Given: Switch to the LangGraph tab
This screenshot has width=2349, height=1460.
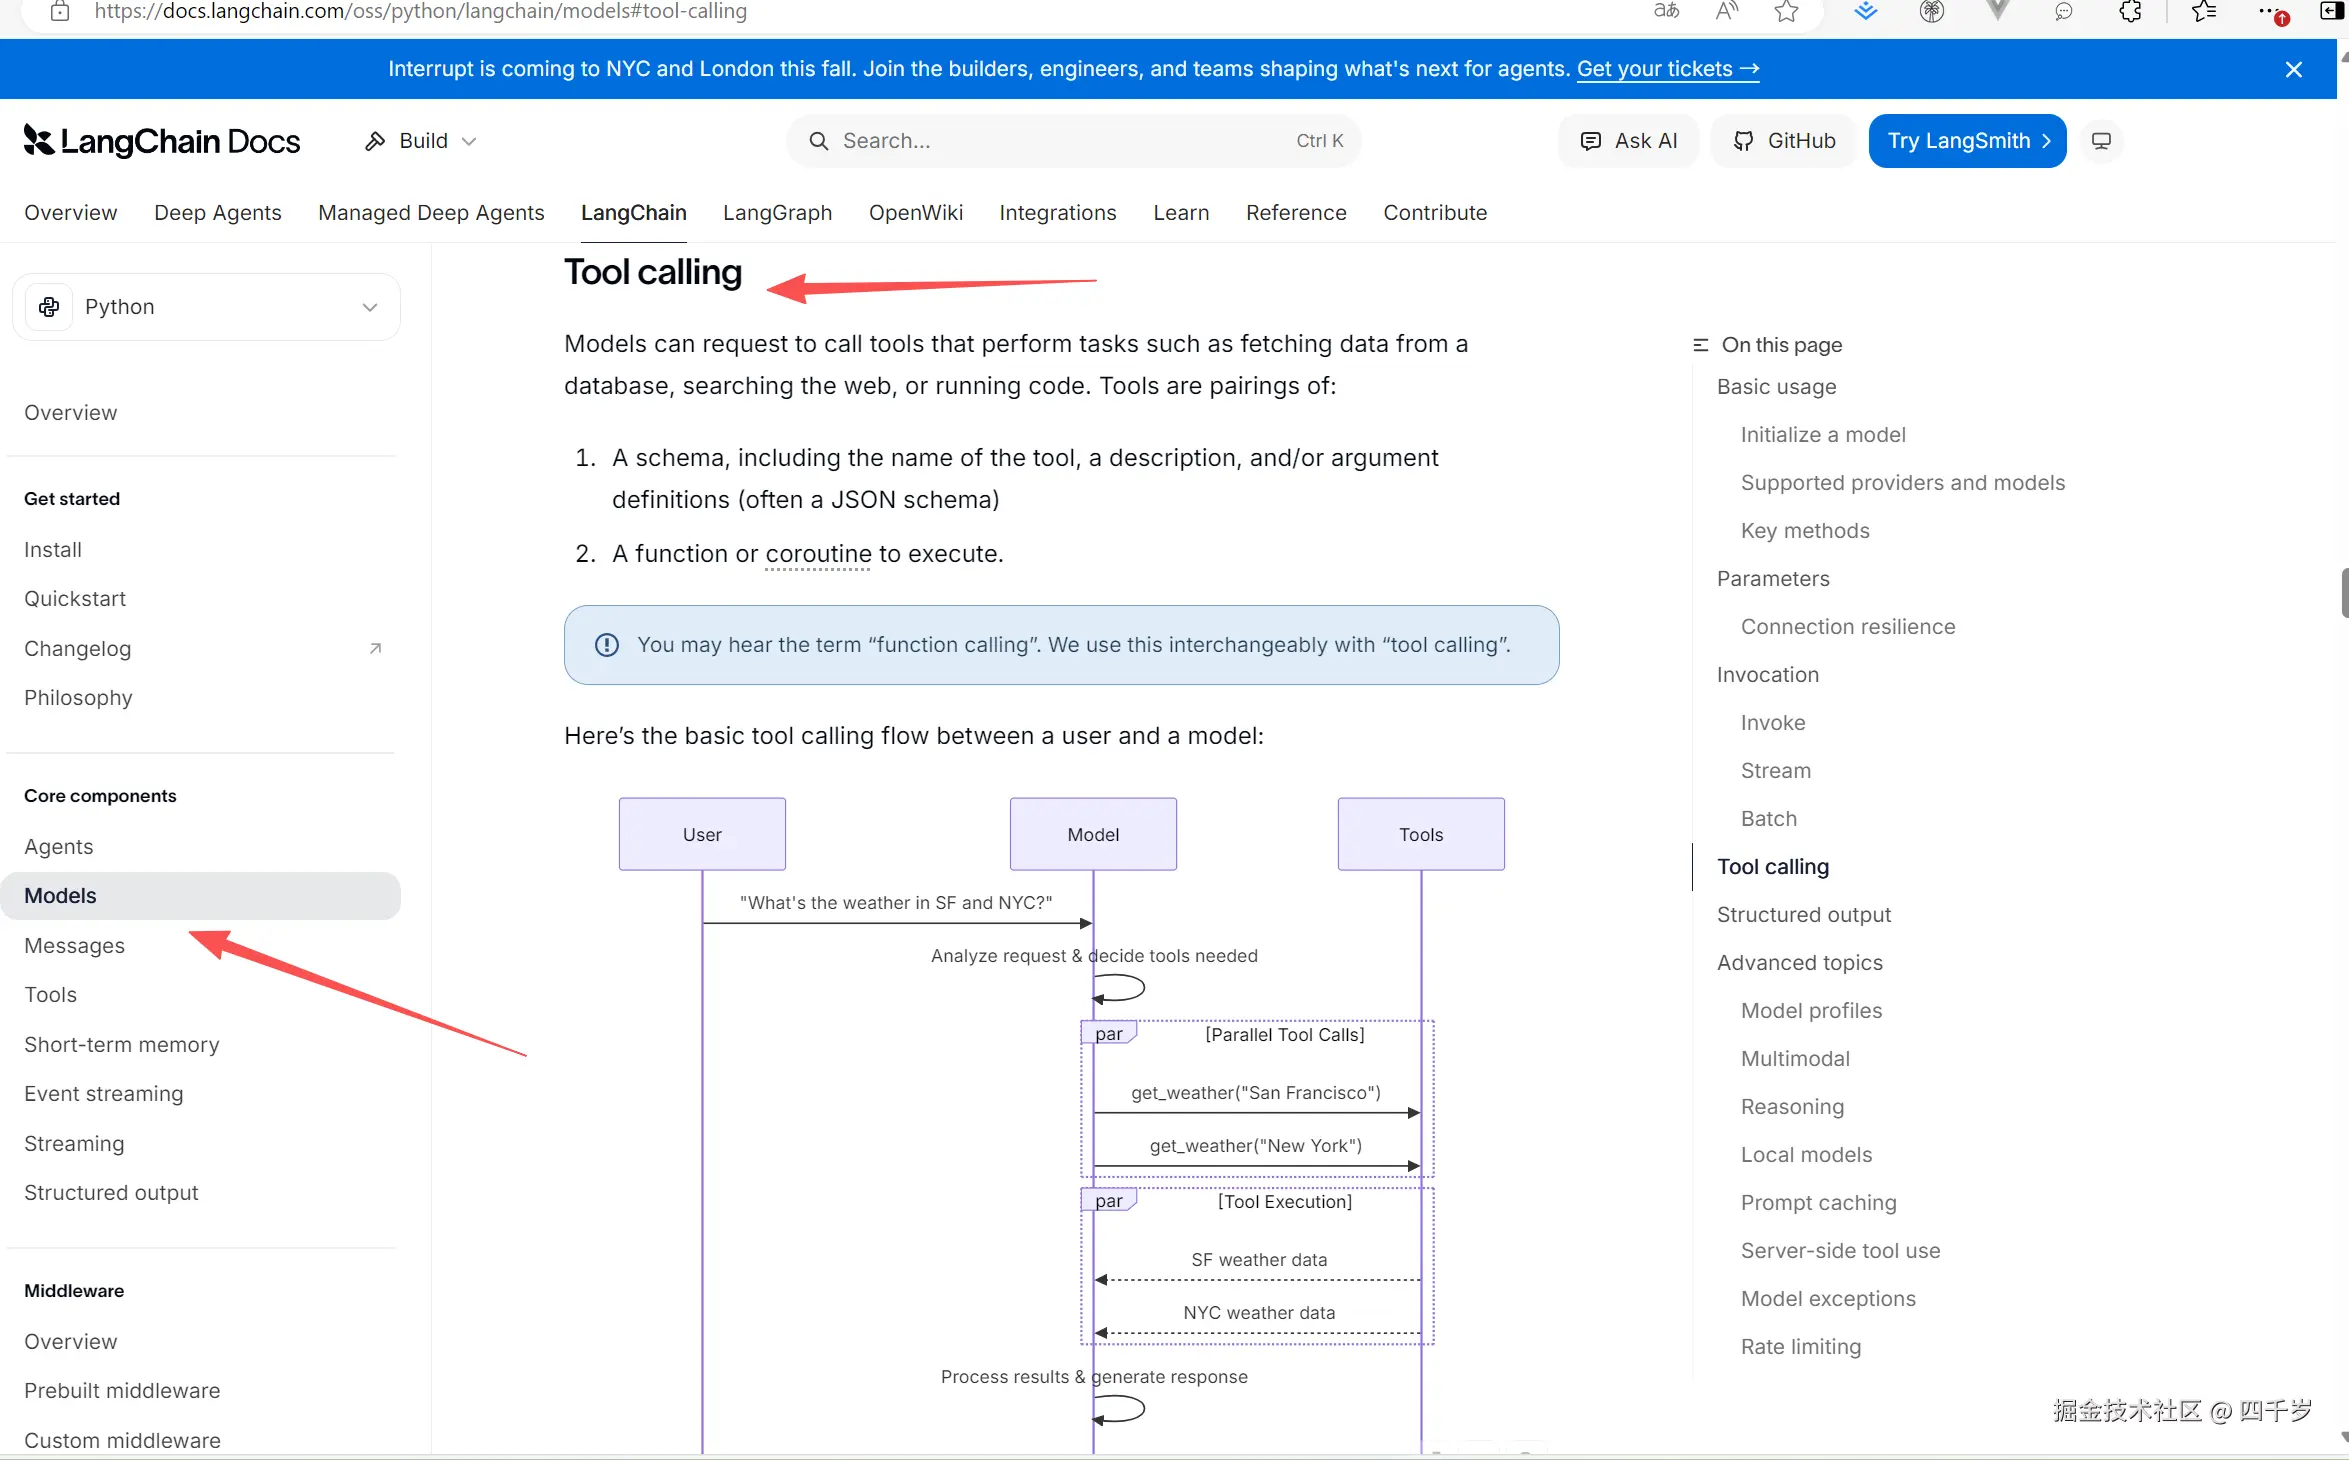Looking at the screenshot, I should (778, 213).
